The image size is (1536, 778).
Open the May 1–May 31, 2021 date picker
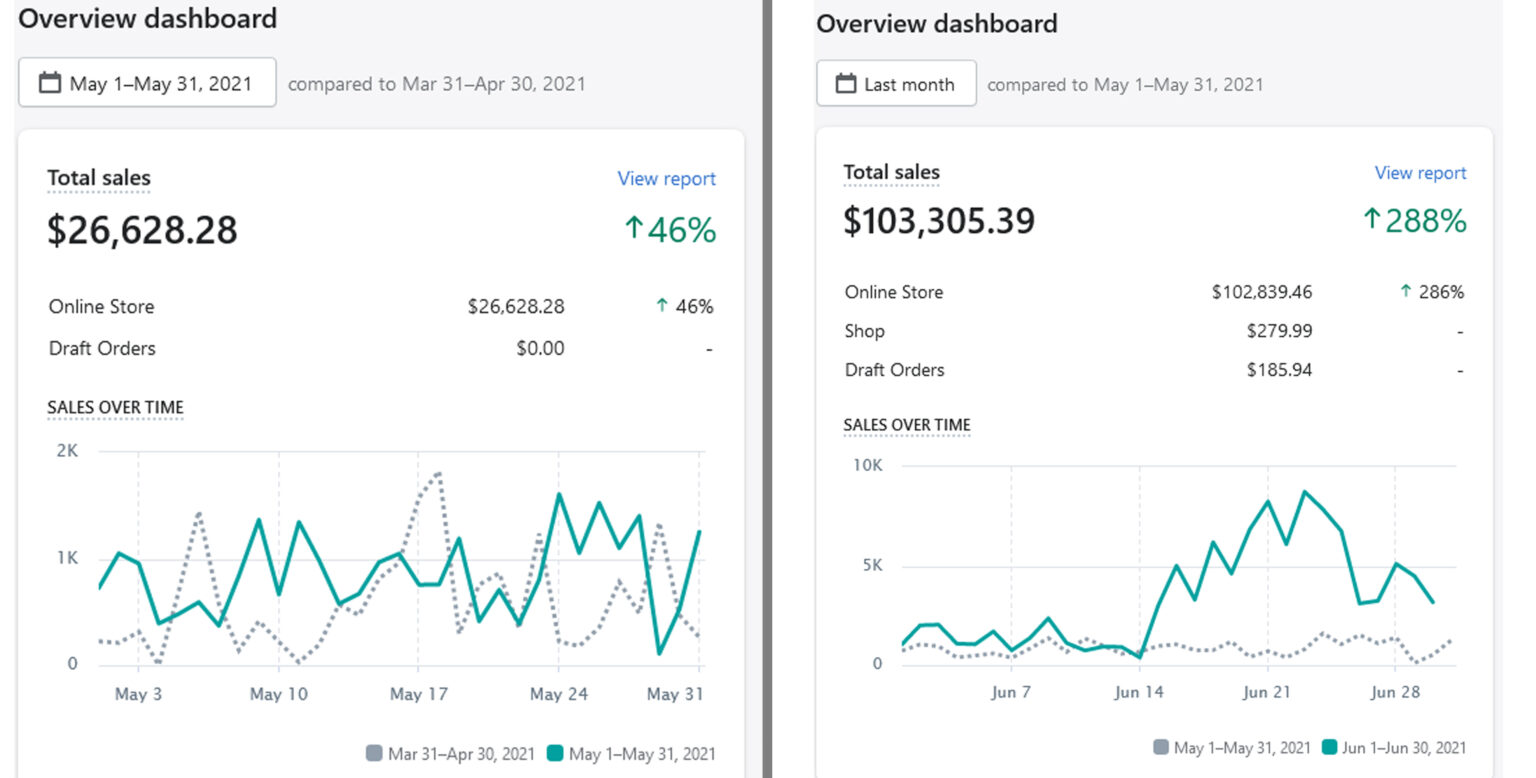pos(147,83)
